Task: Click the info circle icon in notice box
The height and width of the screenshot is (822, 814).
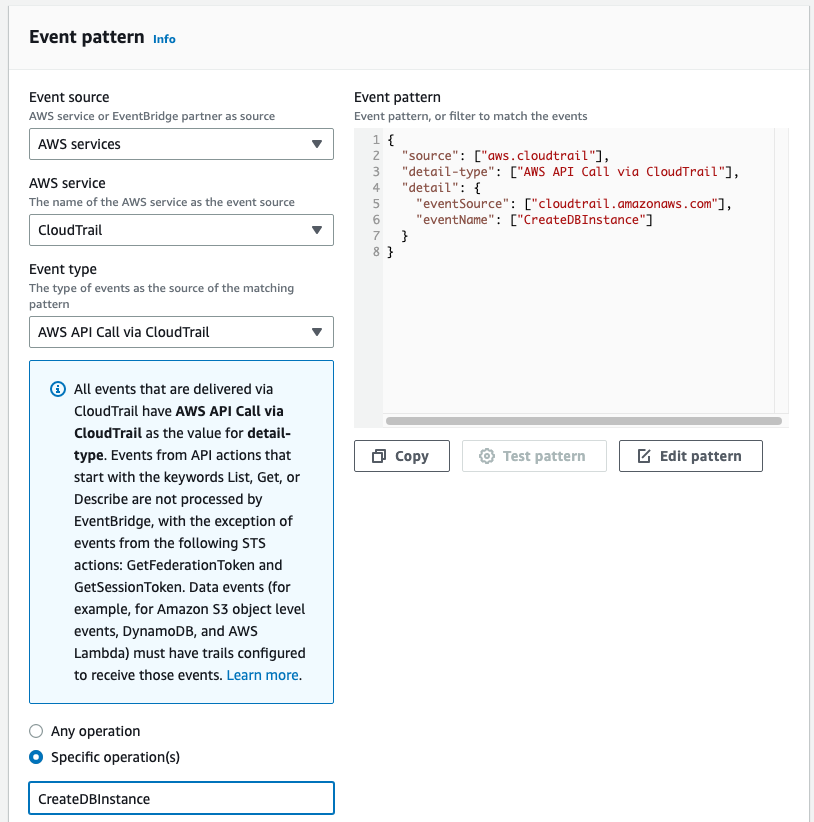Action: tap(58, 389)
